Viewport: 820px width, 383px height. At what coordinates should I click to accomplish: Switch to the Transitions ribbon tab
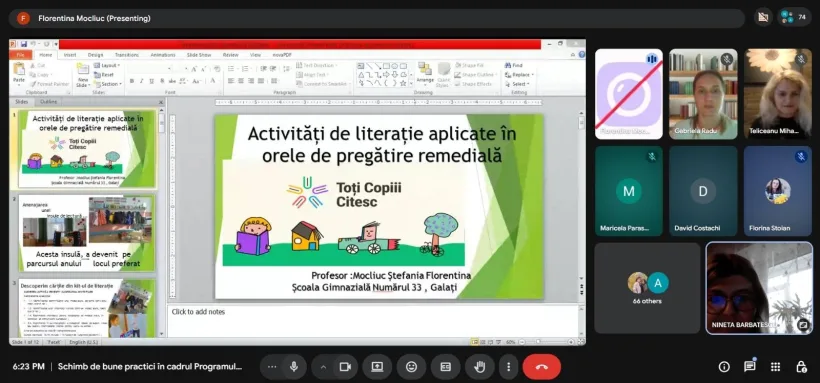pyautogui.click(x=127, y=54)
